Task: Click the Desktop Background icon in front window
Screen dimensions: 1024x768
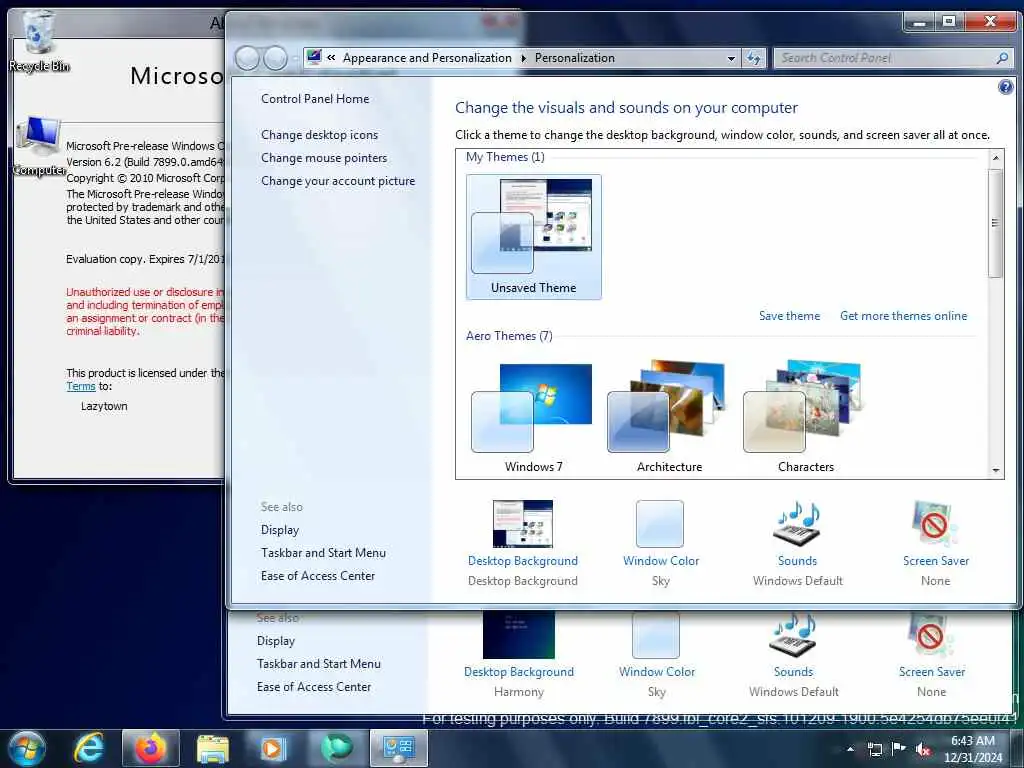Action: 522,523
